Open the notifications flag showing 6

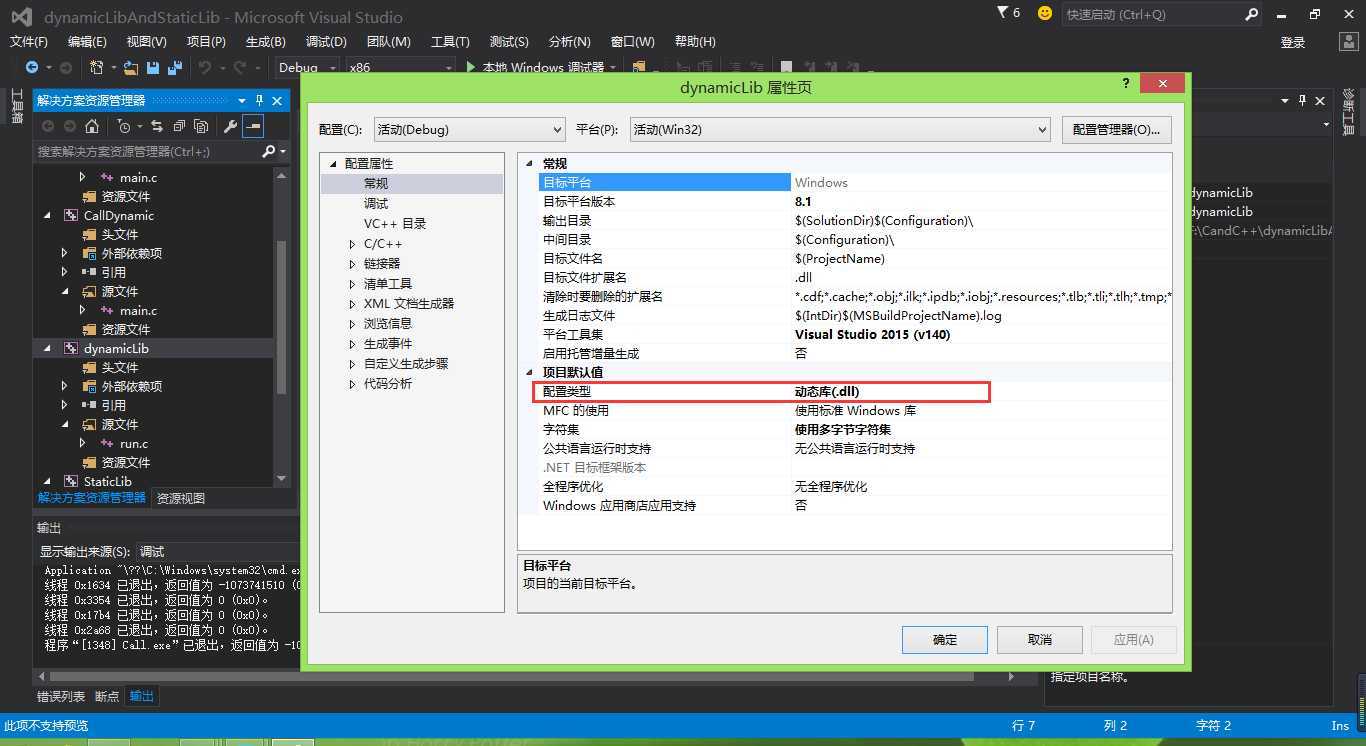(1009, 13)
